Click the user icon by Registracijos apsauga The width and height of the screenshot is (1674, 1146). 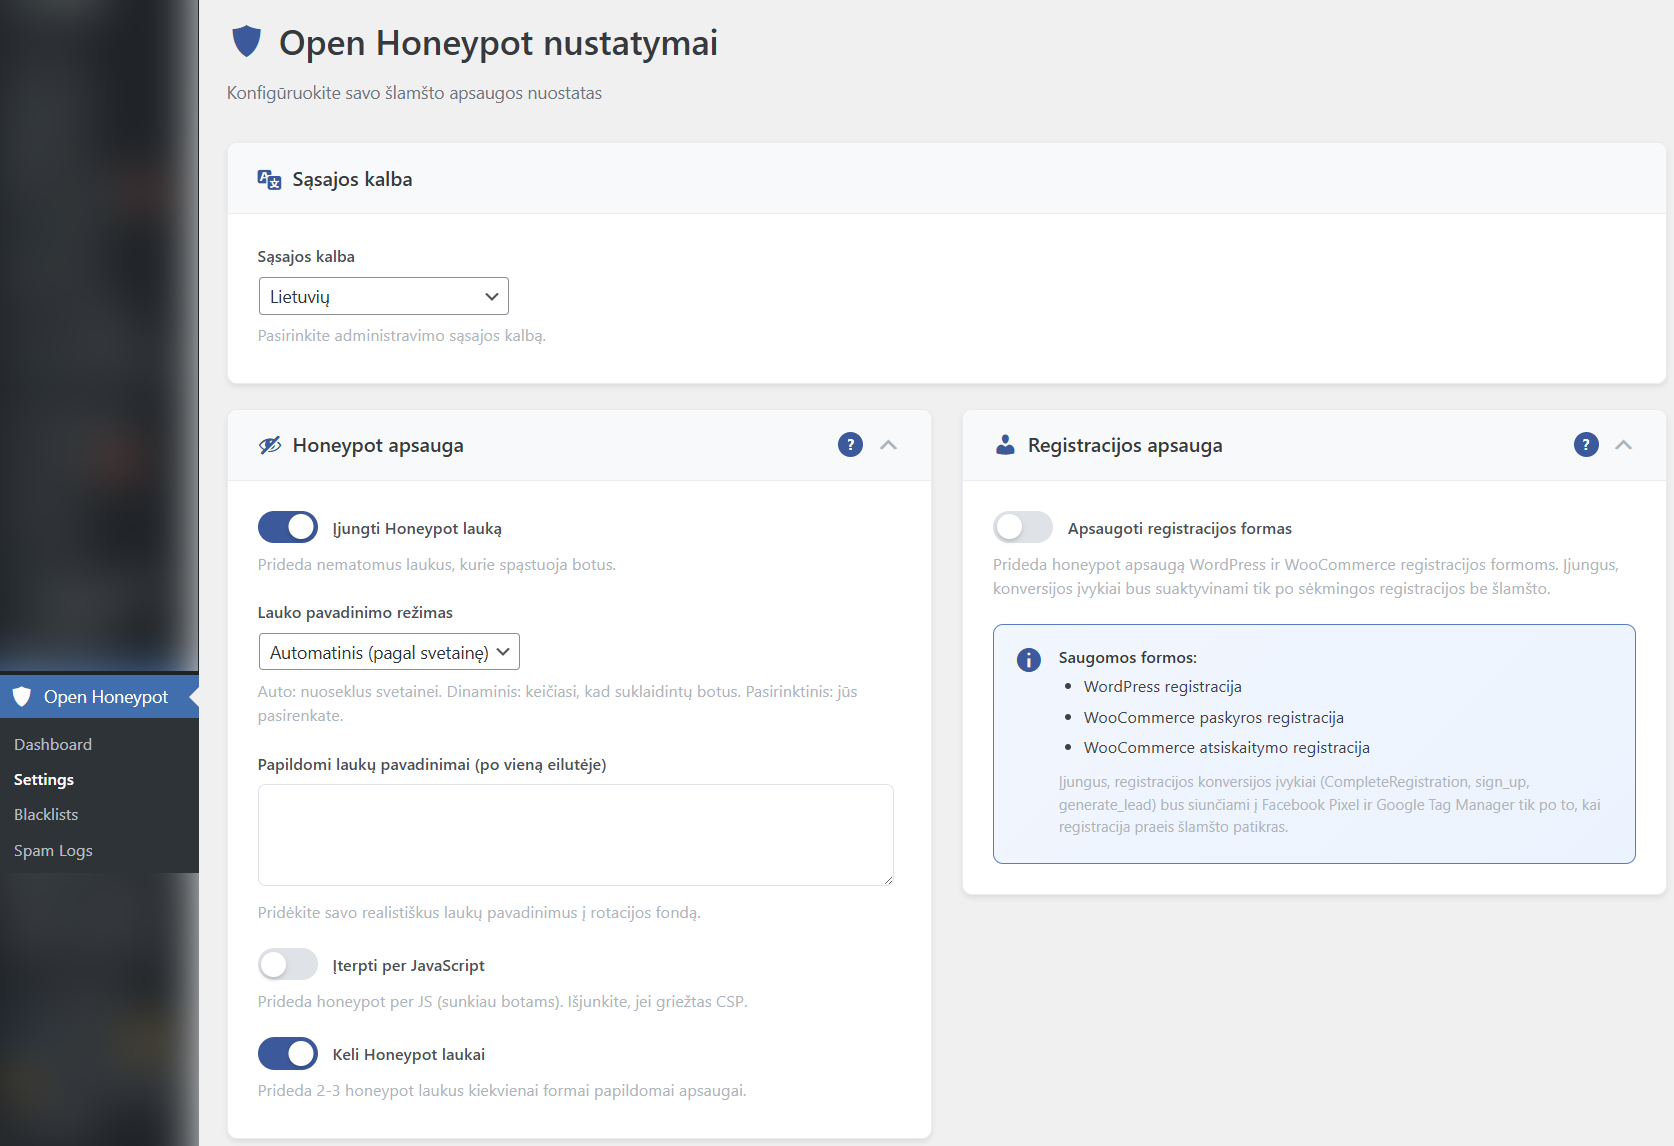tap(1005, 445)
